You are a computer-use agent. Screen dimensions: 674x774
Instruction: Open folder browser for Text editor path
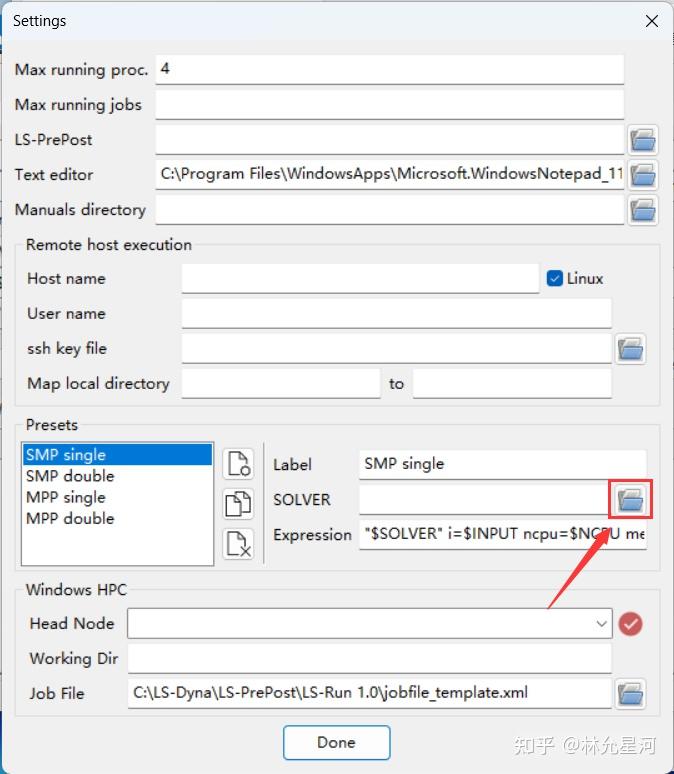coord(642,175)
